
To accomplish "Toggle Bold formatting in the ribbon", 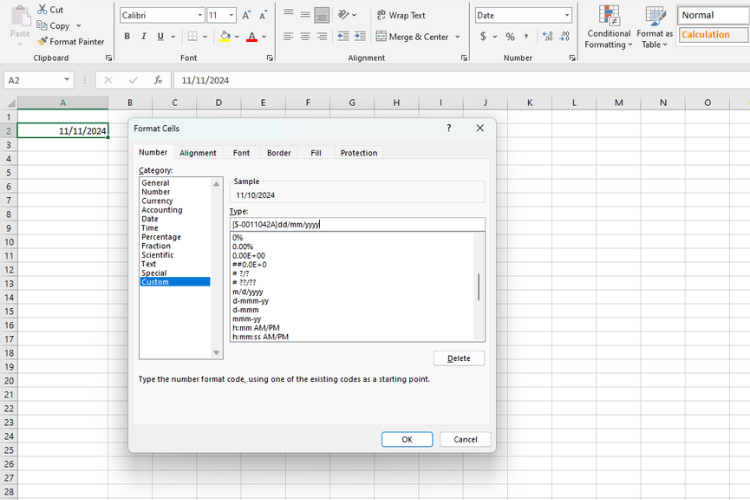I will point(127,36).
